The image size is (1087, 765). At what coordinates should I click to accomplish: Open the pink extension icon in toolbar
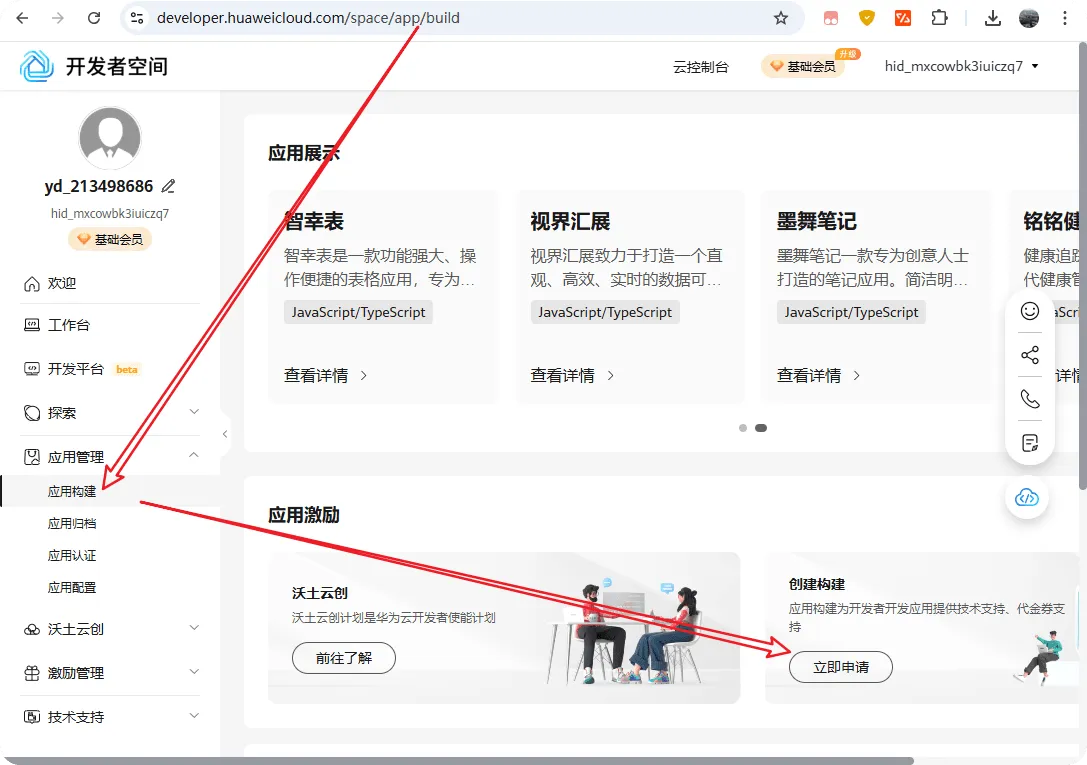[831, 18]
